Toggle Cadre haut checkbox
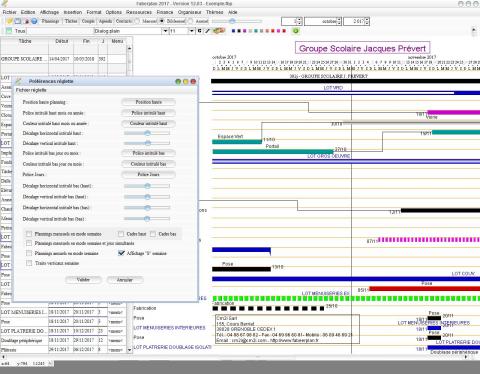Viewport: 480px width, 374px height. (x=121, y=234)
